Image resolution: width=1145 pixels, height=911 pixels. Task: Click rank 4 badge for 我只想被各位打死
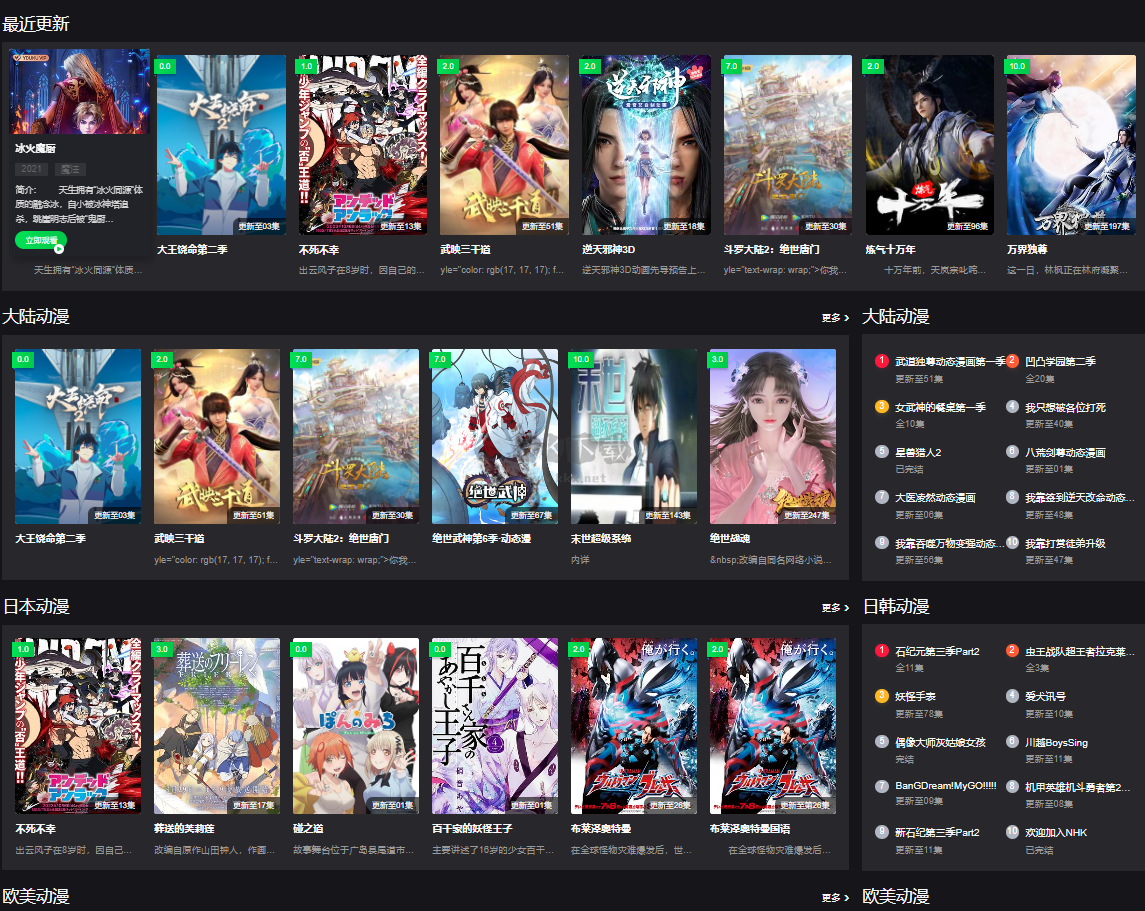click(x=1012, y=407)
